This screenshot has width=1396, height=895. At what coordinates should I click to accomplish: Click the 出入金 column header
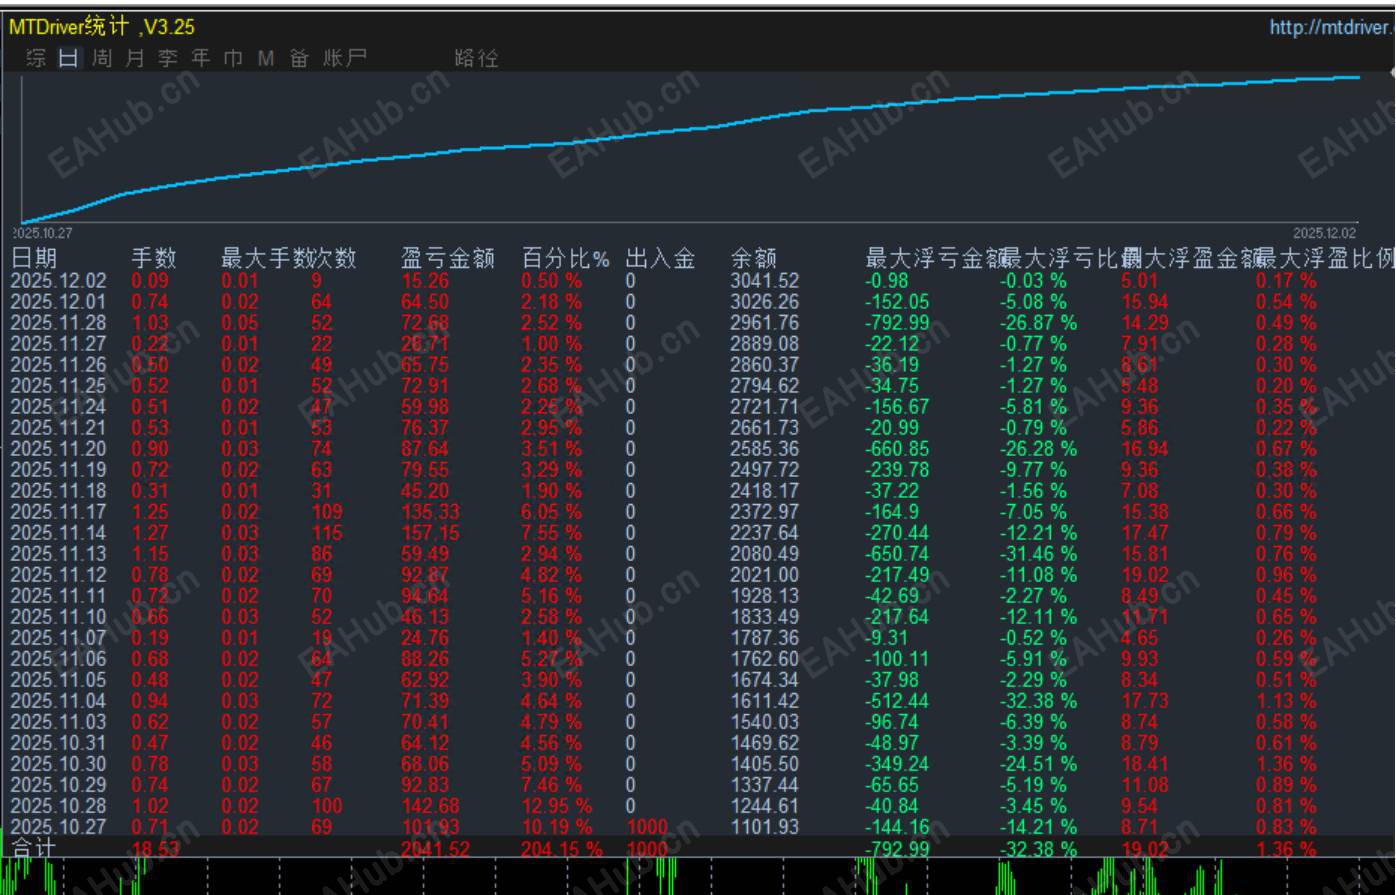pyautogui.click(x=660, y=258)
